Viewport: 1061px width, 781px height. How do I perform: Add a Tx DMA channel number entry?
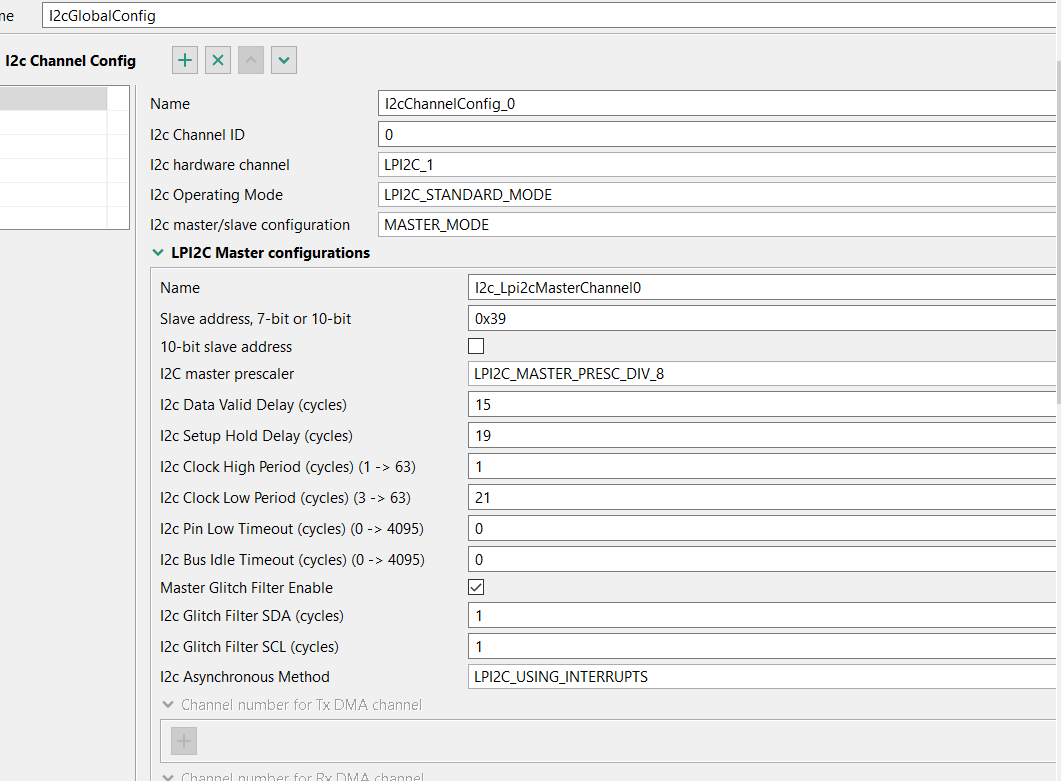pyautogui.click(x=184, y=741)
